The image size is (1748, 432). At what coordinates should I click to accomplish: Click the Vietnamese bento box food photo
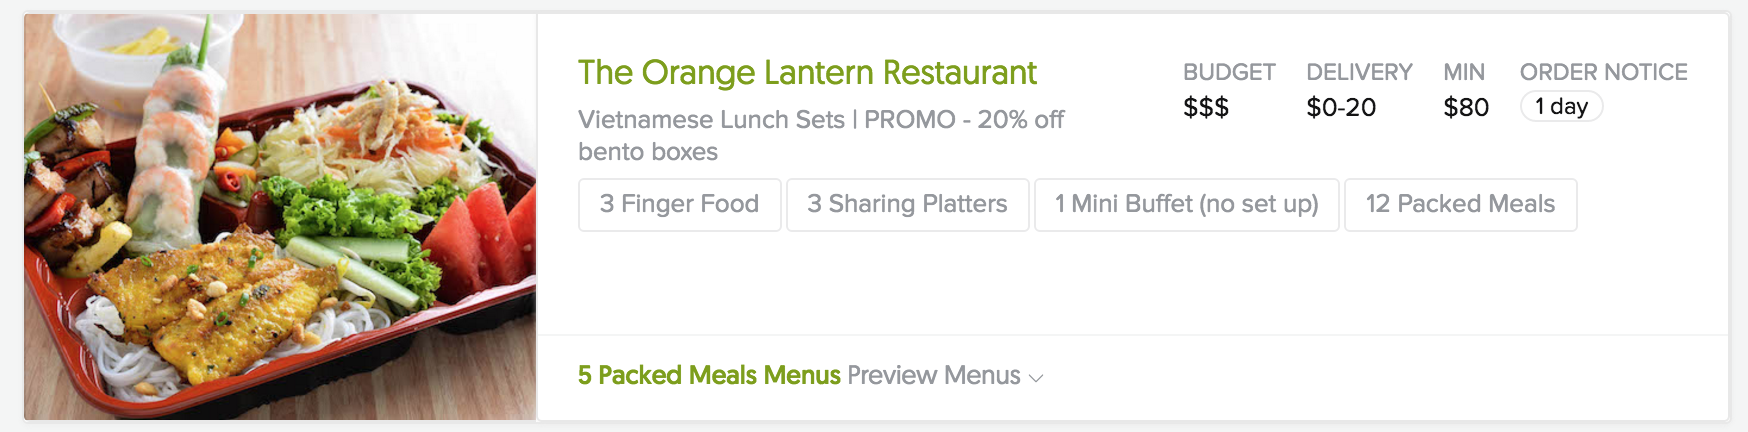click(280, 216)
